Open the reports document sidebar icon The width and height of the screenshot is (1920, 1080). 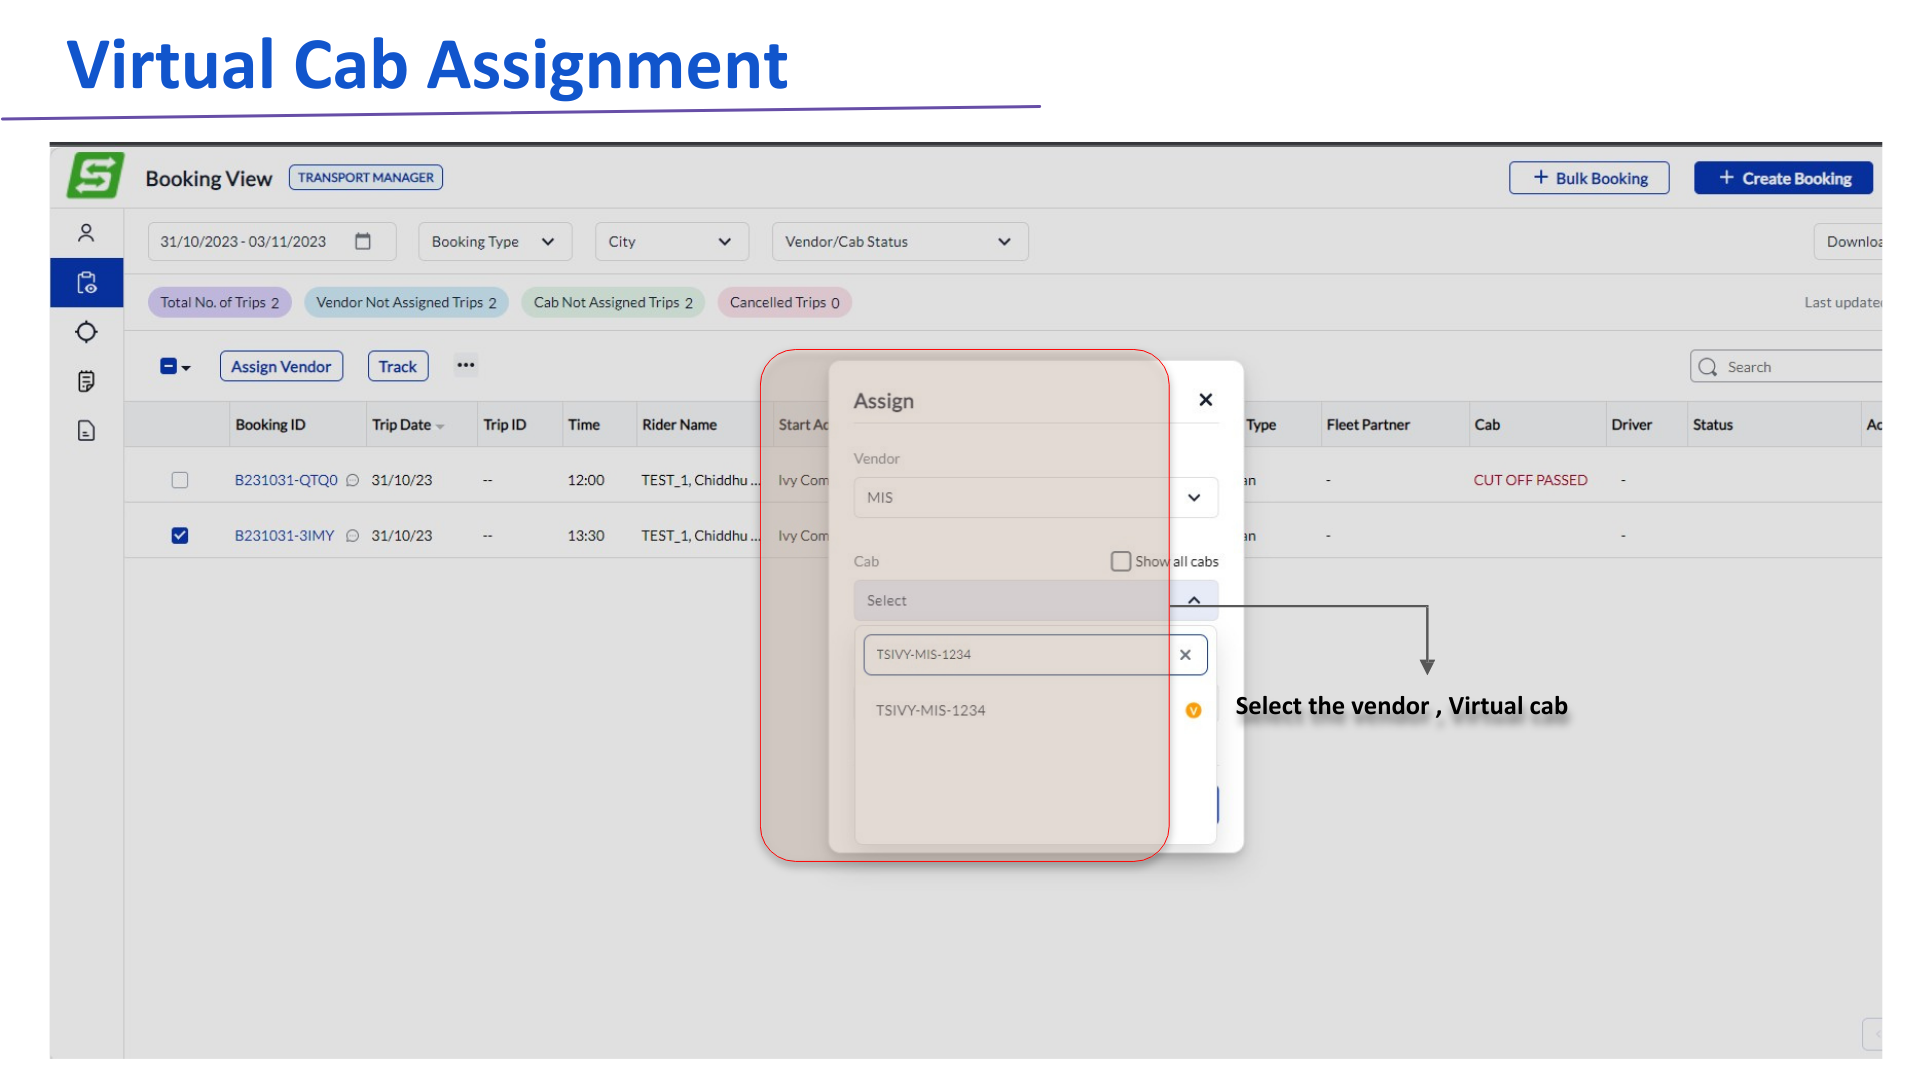[86, 431]
